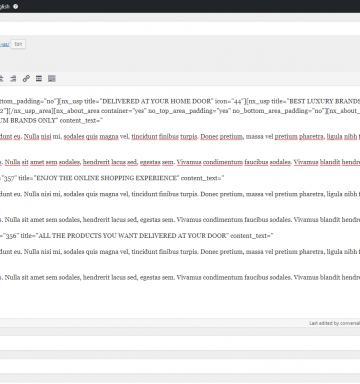Screen dimensions: 360x384
Task: Click the Align right toolbar icon
Action: (x=13, y=79)
